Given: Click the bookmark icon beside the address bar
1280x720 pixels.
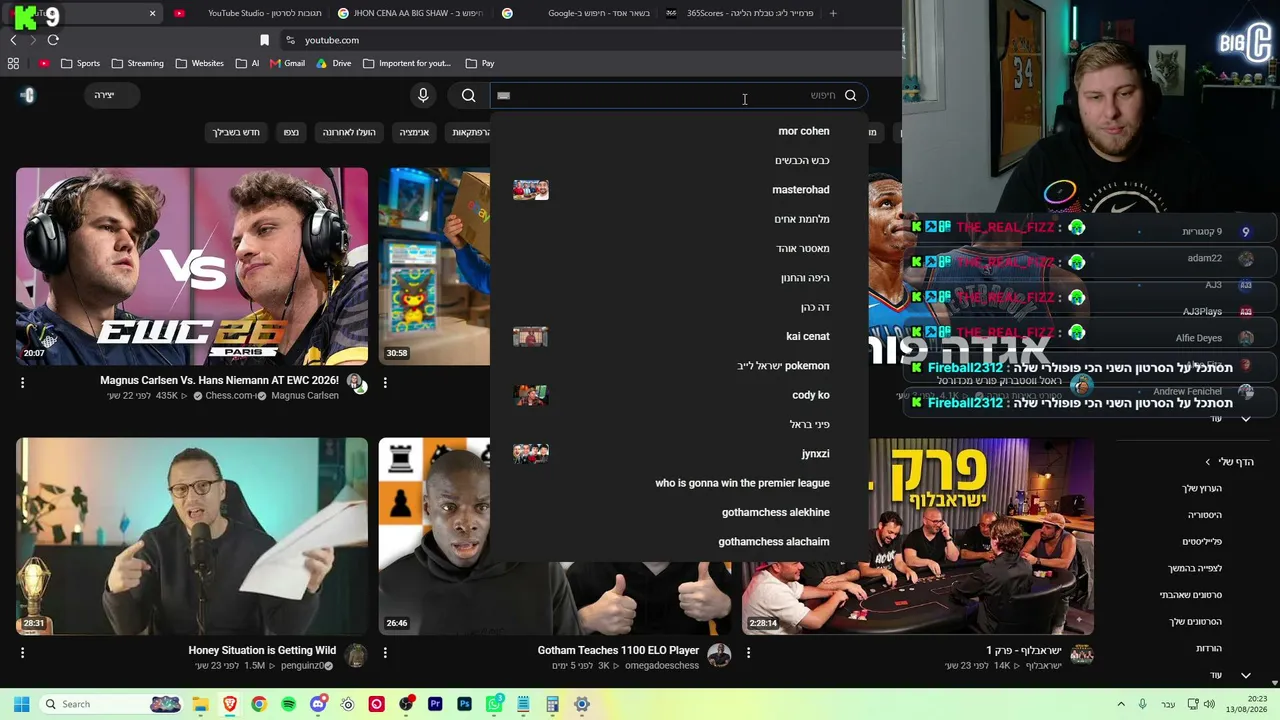Looking at the screenshot, I should pyautogui.click(x=264, y=40).
